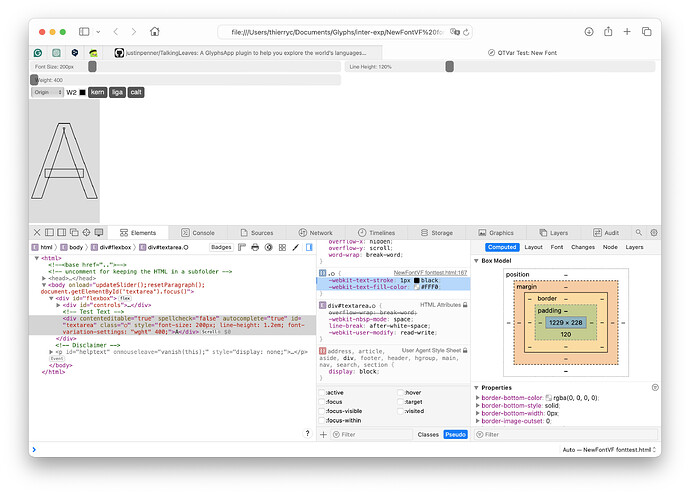Viewport: 690px width, 495px height.
Task: Enable paint flashing brush icon
Action: point(296,247)
